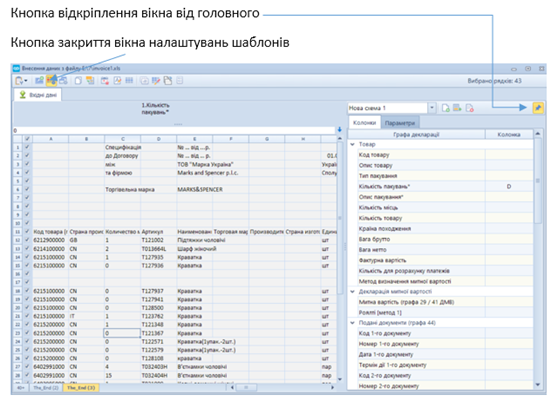558x401 pixels.
Task: Click the declaration list's down scroll arrow
Action: pos(538,385)
